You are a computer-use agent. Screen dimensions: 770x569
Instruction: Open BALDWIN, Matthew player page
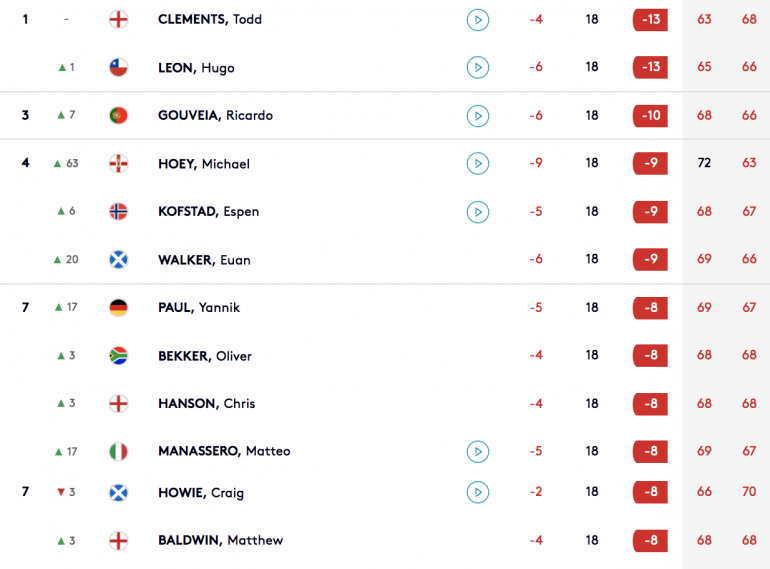220,540
